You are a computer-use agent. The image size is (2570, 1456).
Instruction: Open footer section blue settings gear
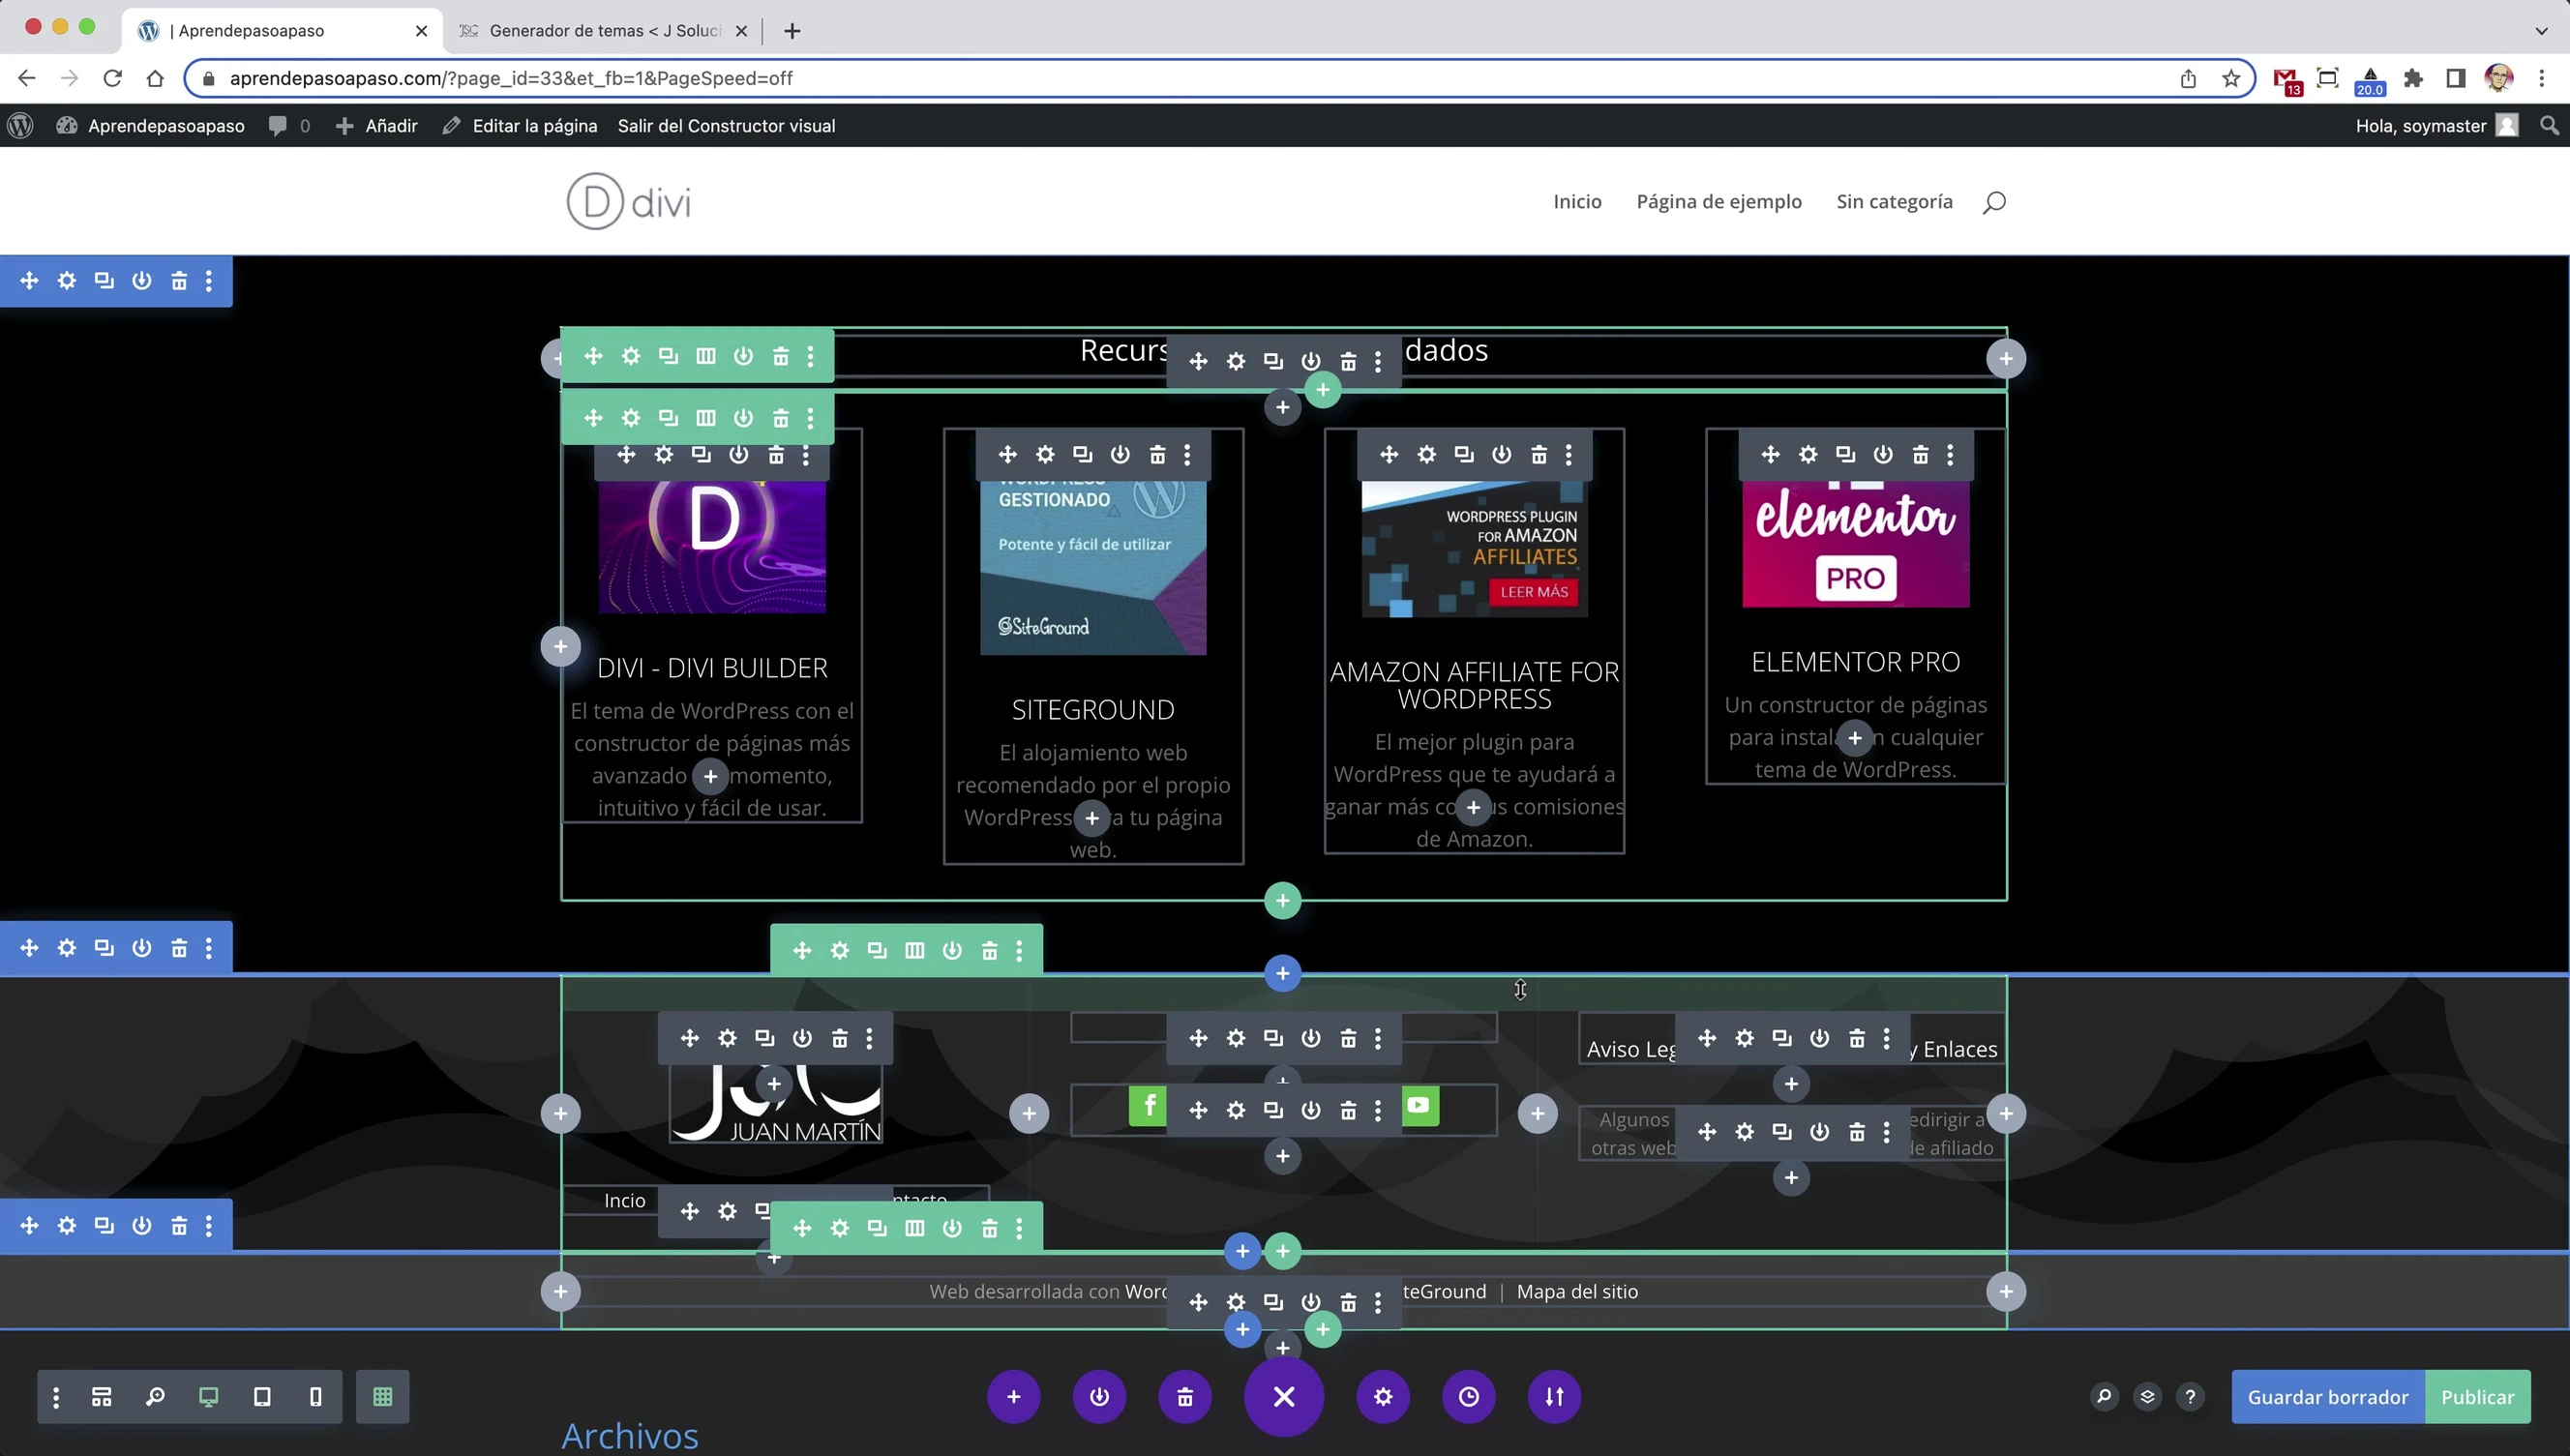67,948
